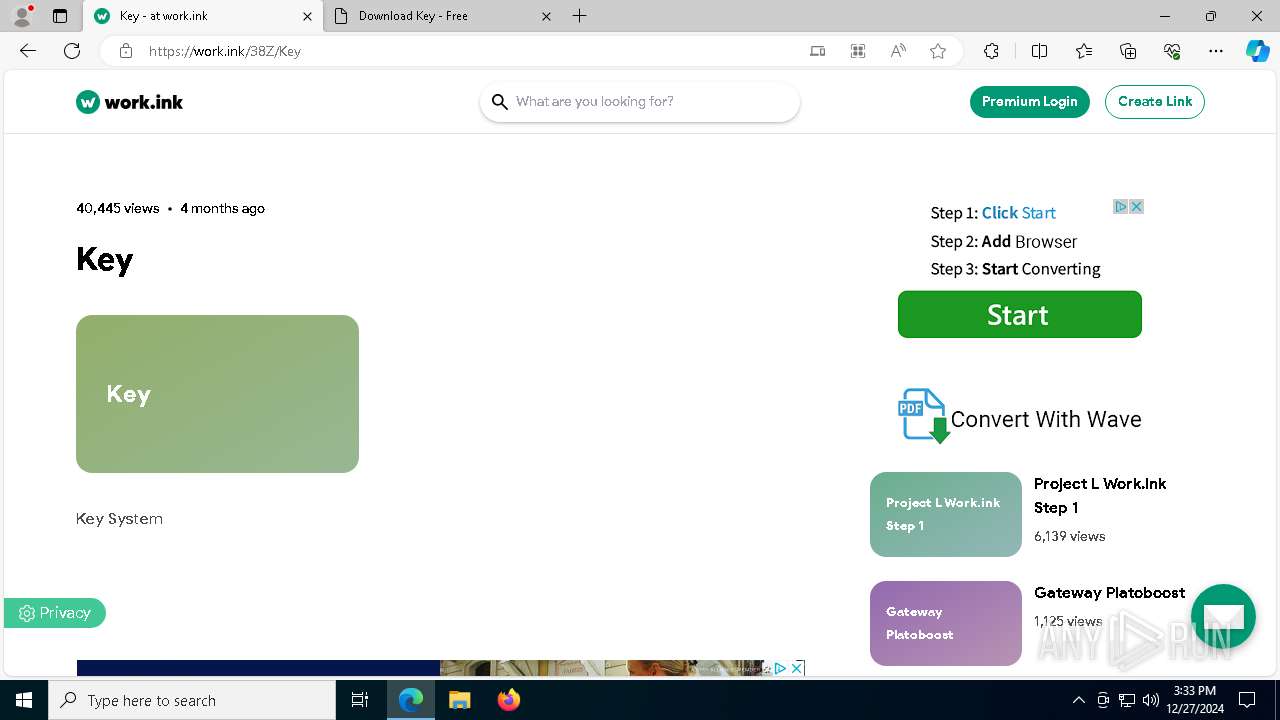Viewport: 1280px width, 720px height.
Task: Click the Convert With Wave text
Action: (1046, 420)
